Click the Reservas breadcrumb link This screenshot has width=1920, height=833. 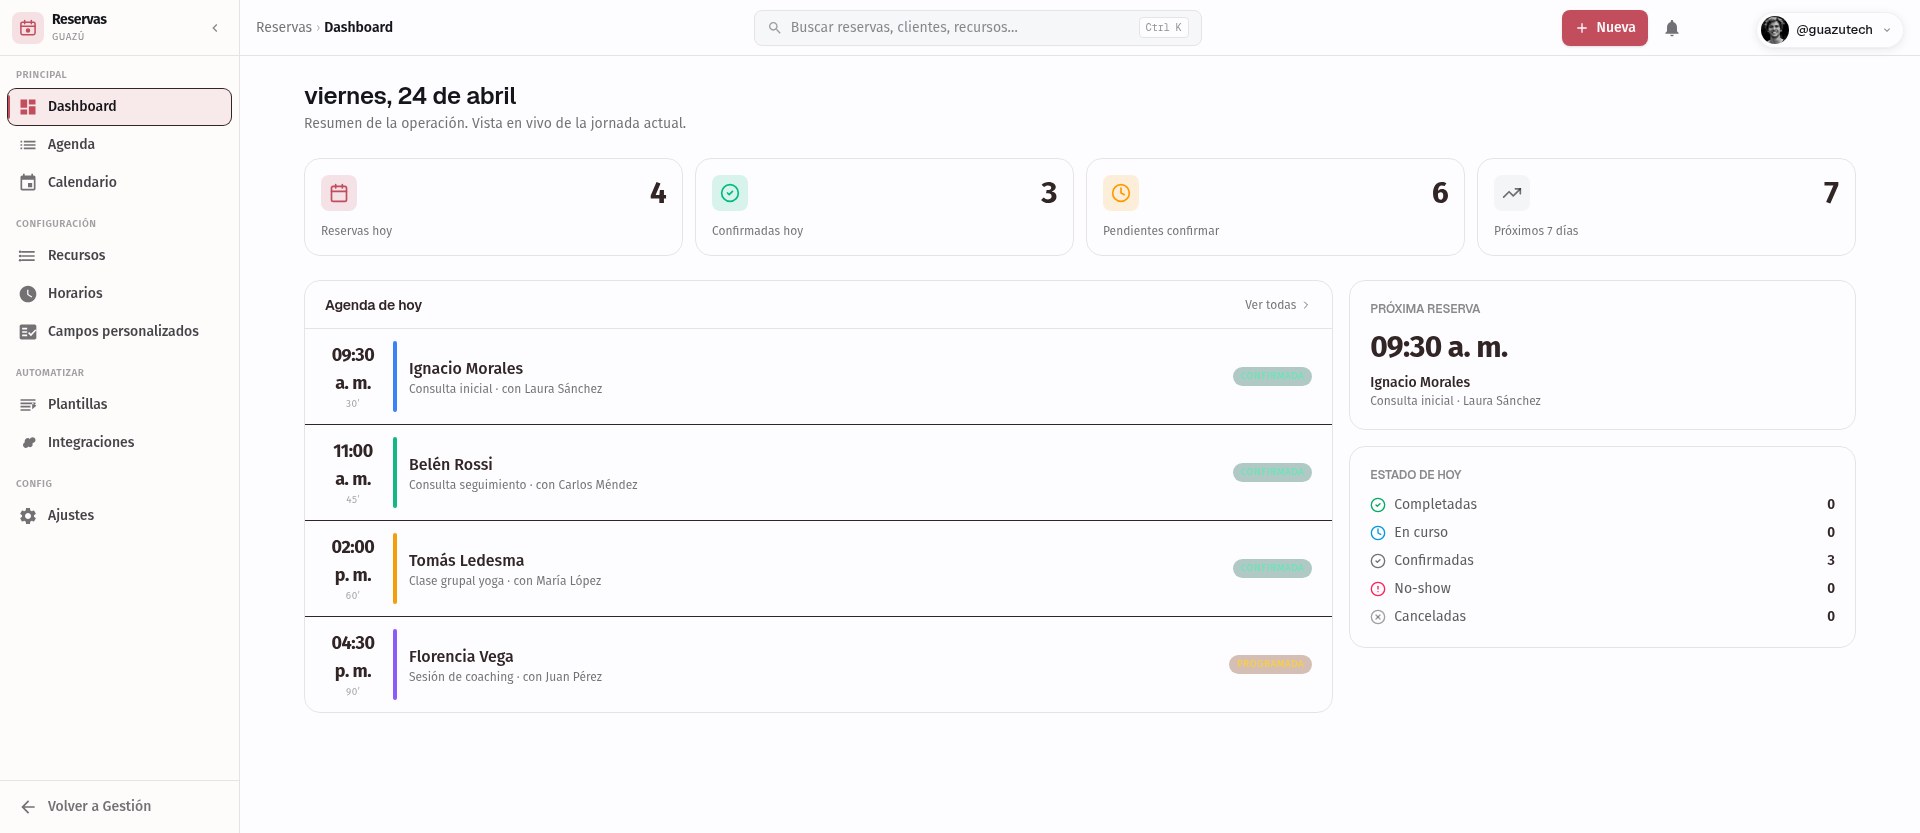click(284, 27)
